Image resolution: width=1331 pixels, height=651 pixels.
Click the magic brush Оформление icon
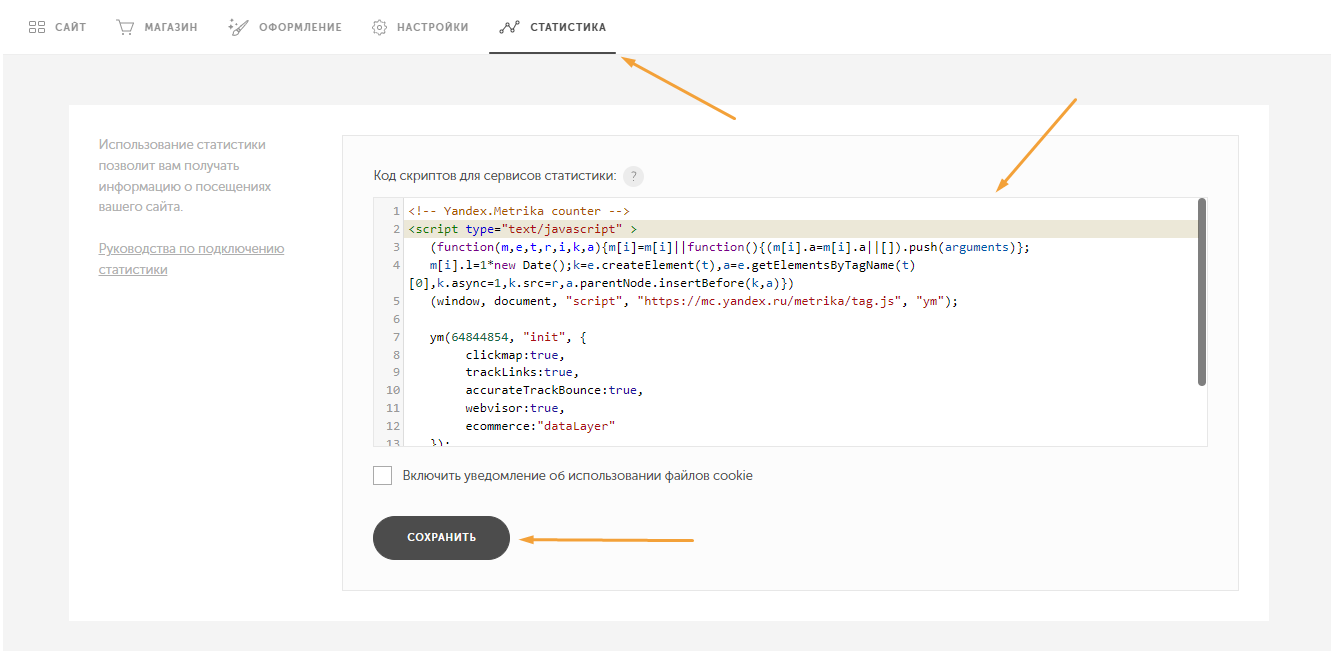237,27
